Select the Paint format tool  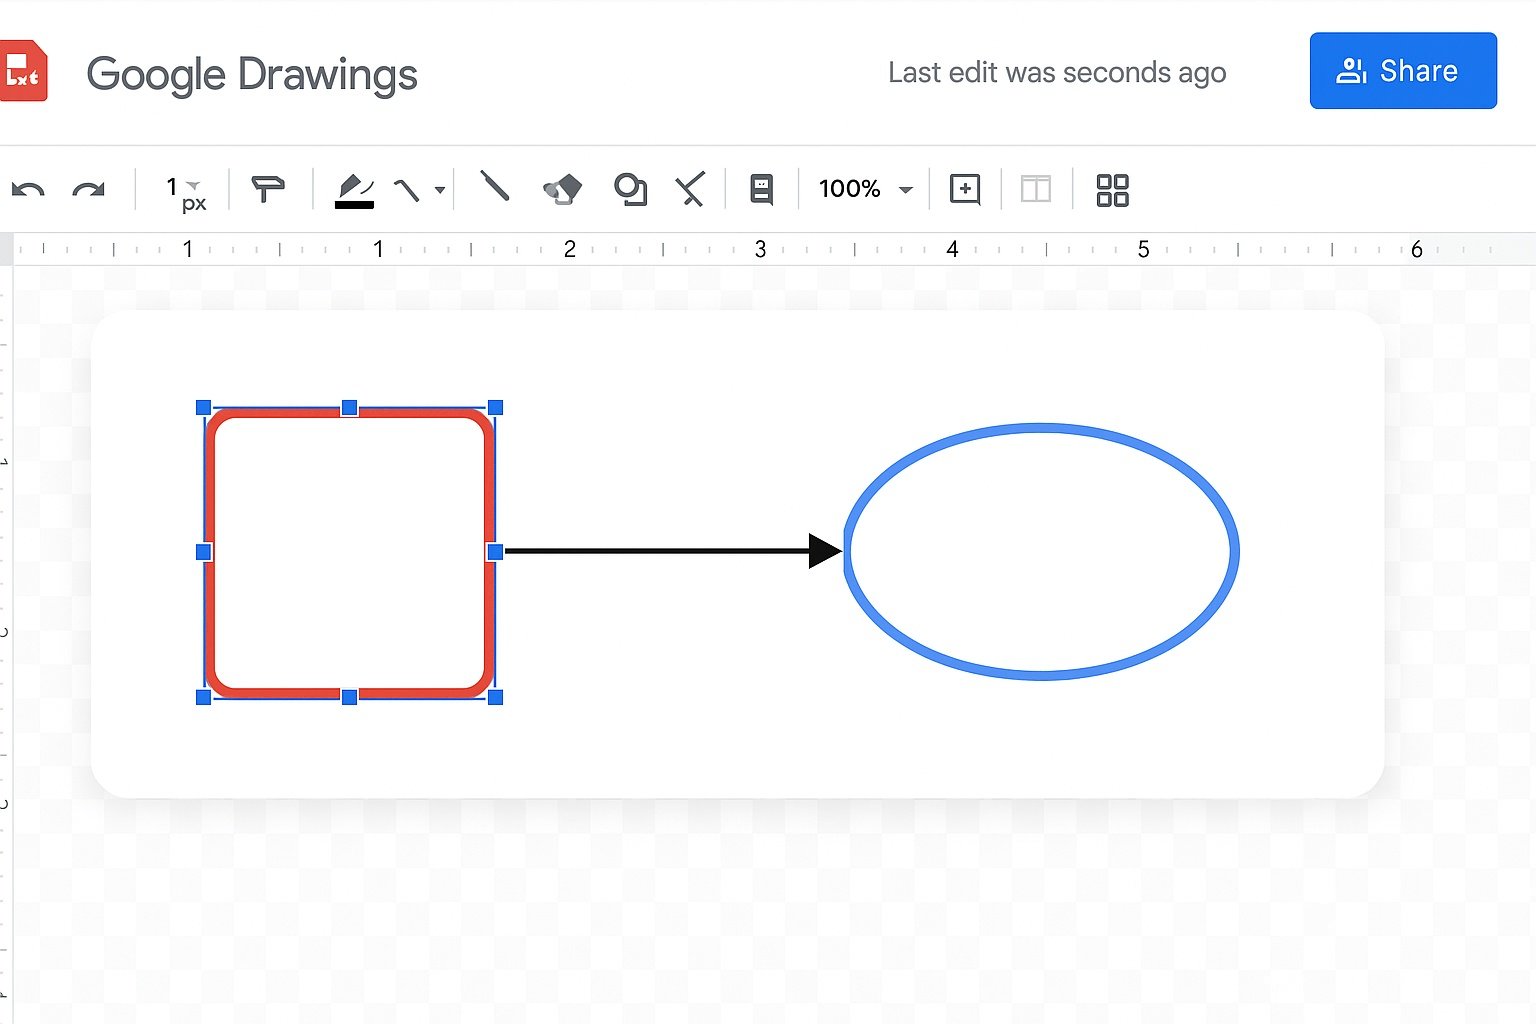pos(268,189)
